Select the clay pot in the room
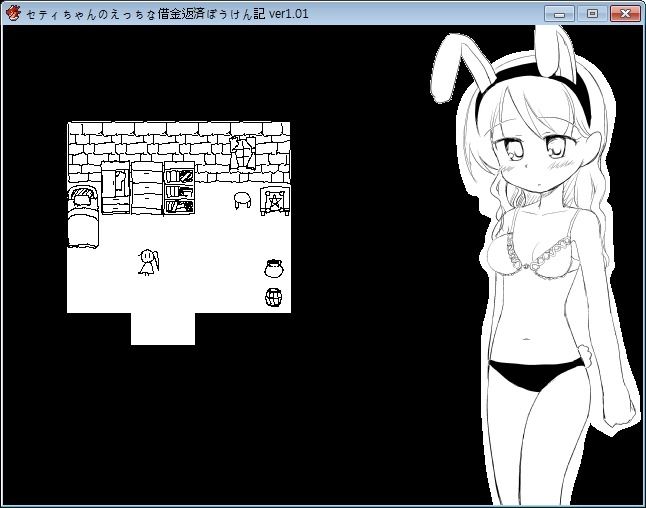646x508 pixels. 274,268
